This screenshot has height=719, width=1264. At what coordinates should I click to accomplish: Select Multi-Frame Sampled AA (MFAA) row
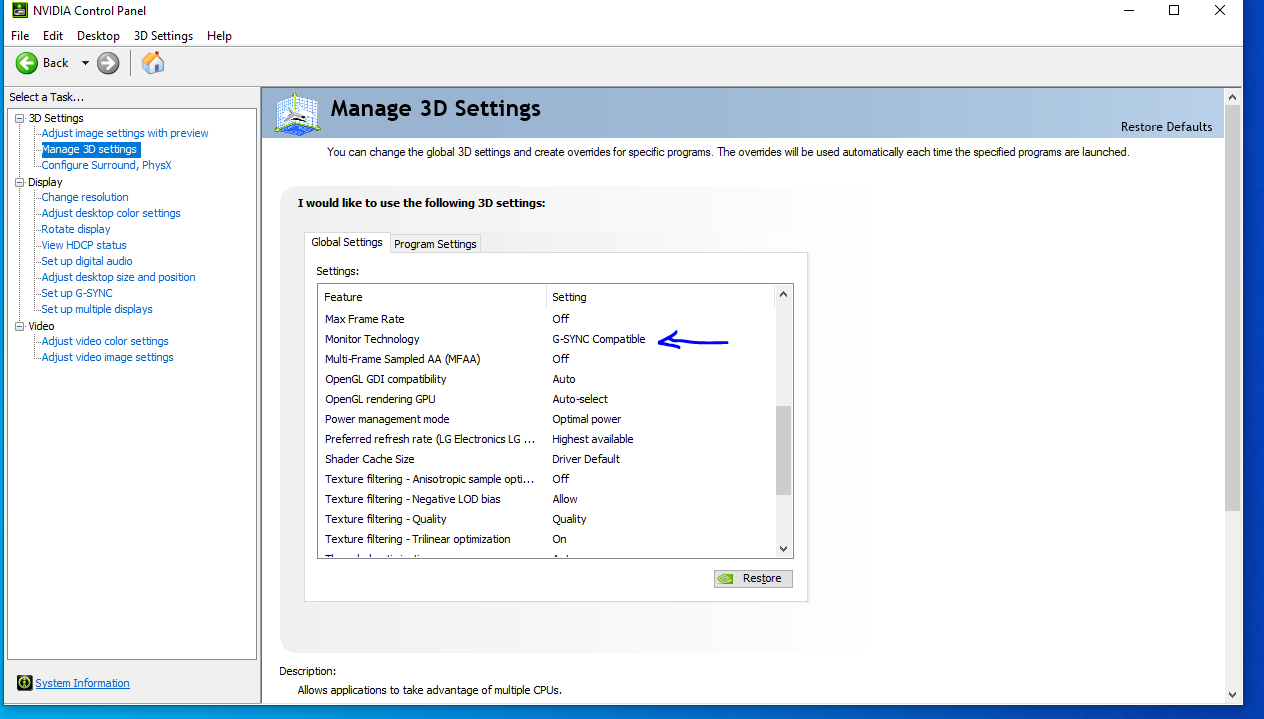[546, 359]
